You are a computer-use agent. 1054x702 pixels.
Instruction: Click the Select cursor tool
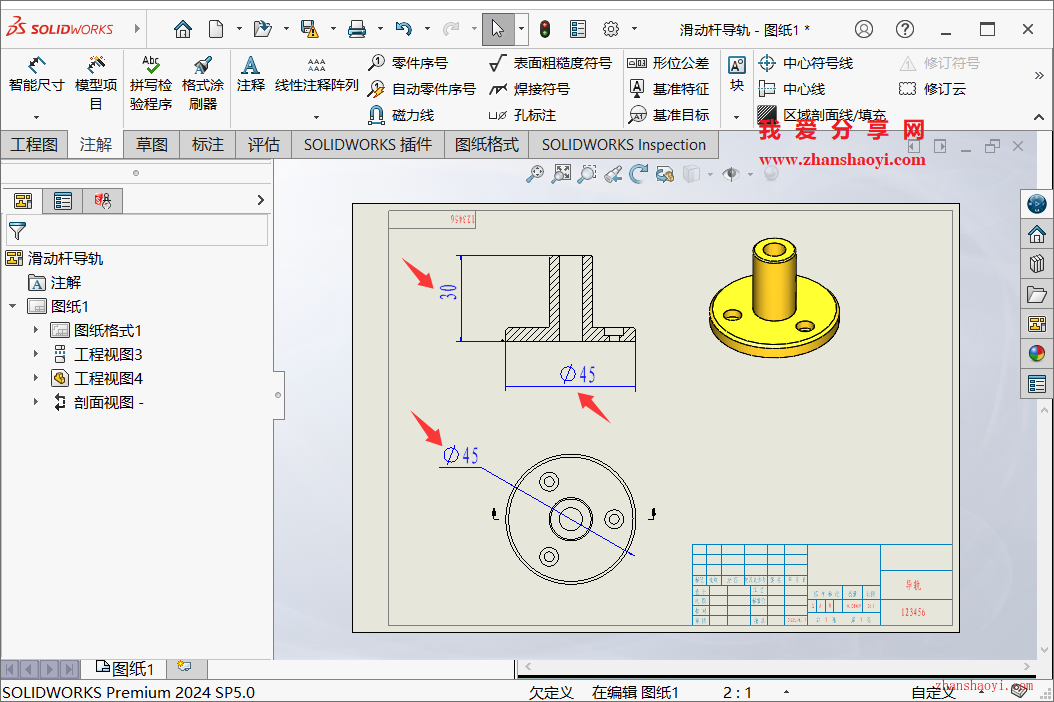pos(497,29)
